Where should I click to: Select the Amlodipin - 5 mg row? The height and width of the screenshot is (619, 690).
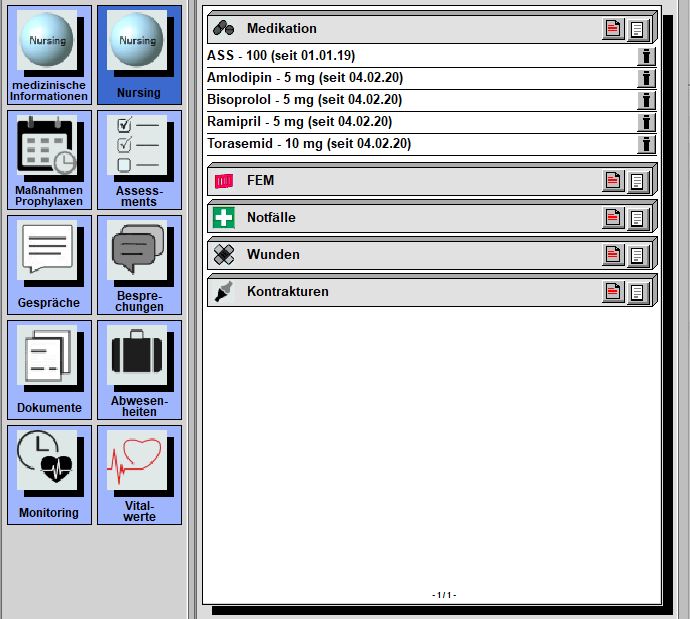pos(431,78)
